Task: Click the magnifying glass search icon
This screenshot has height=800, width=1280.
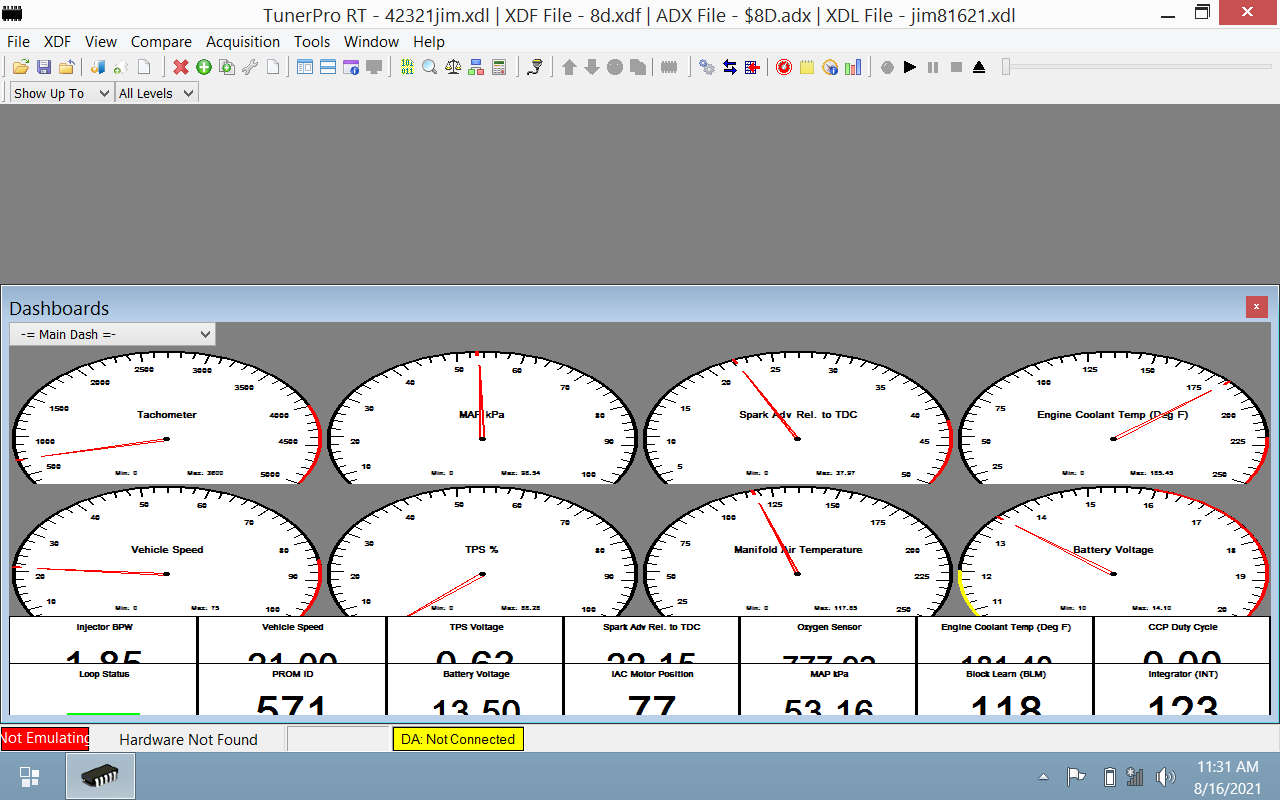Action: click(x=430, y=67)
